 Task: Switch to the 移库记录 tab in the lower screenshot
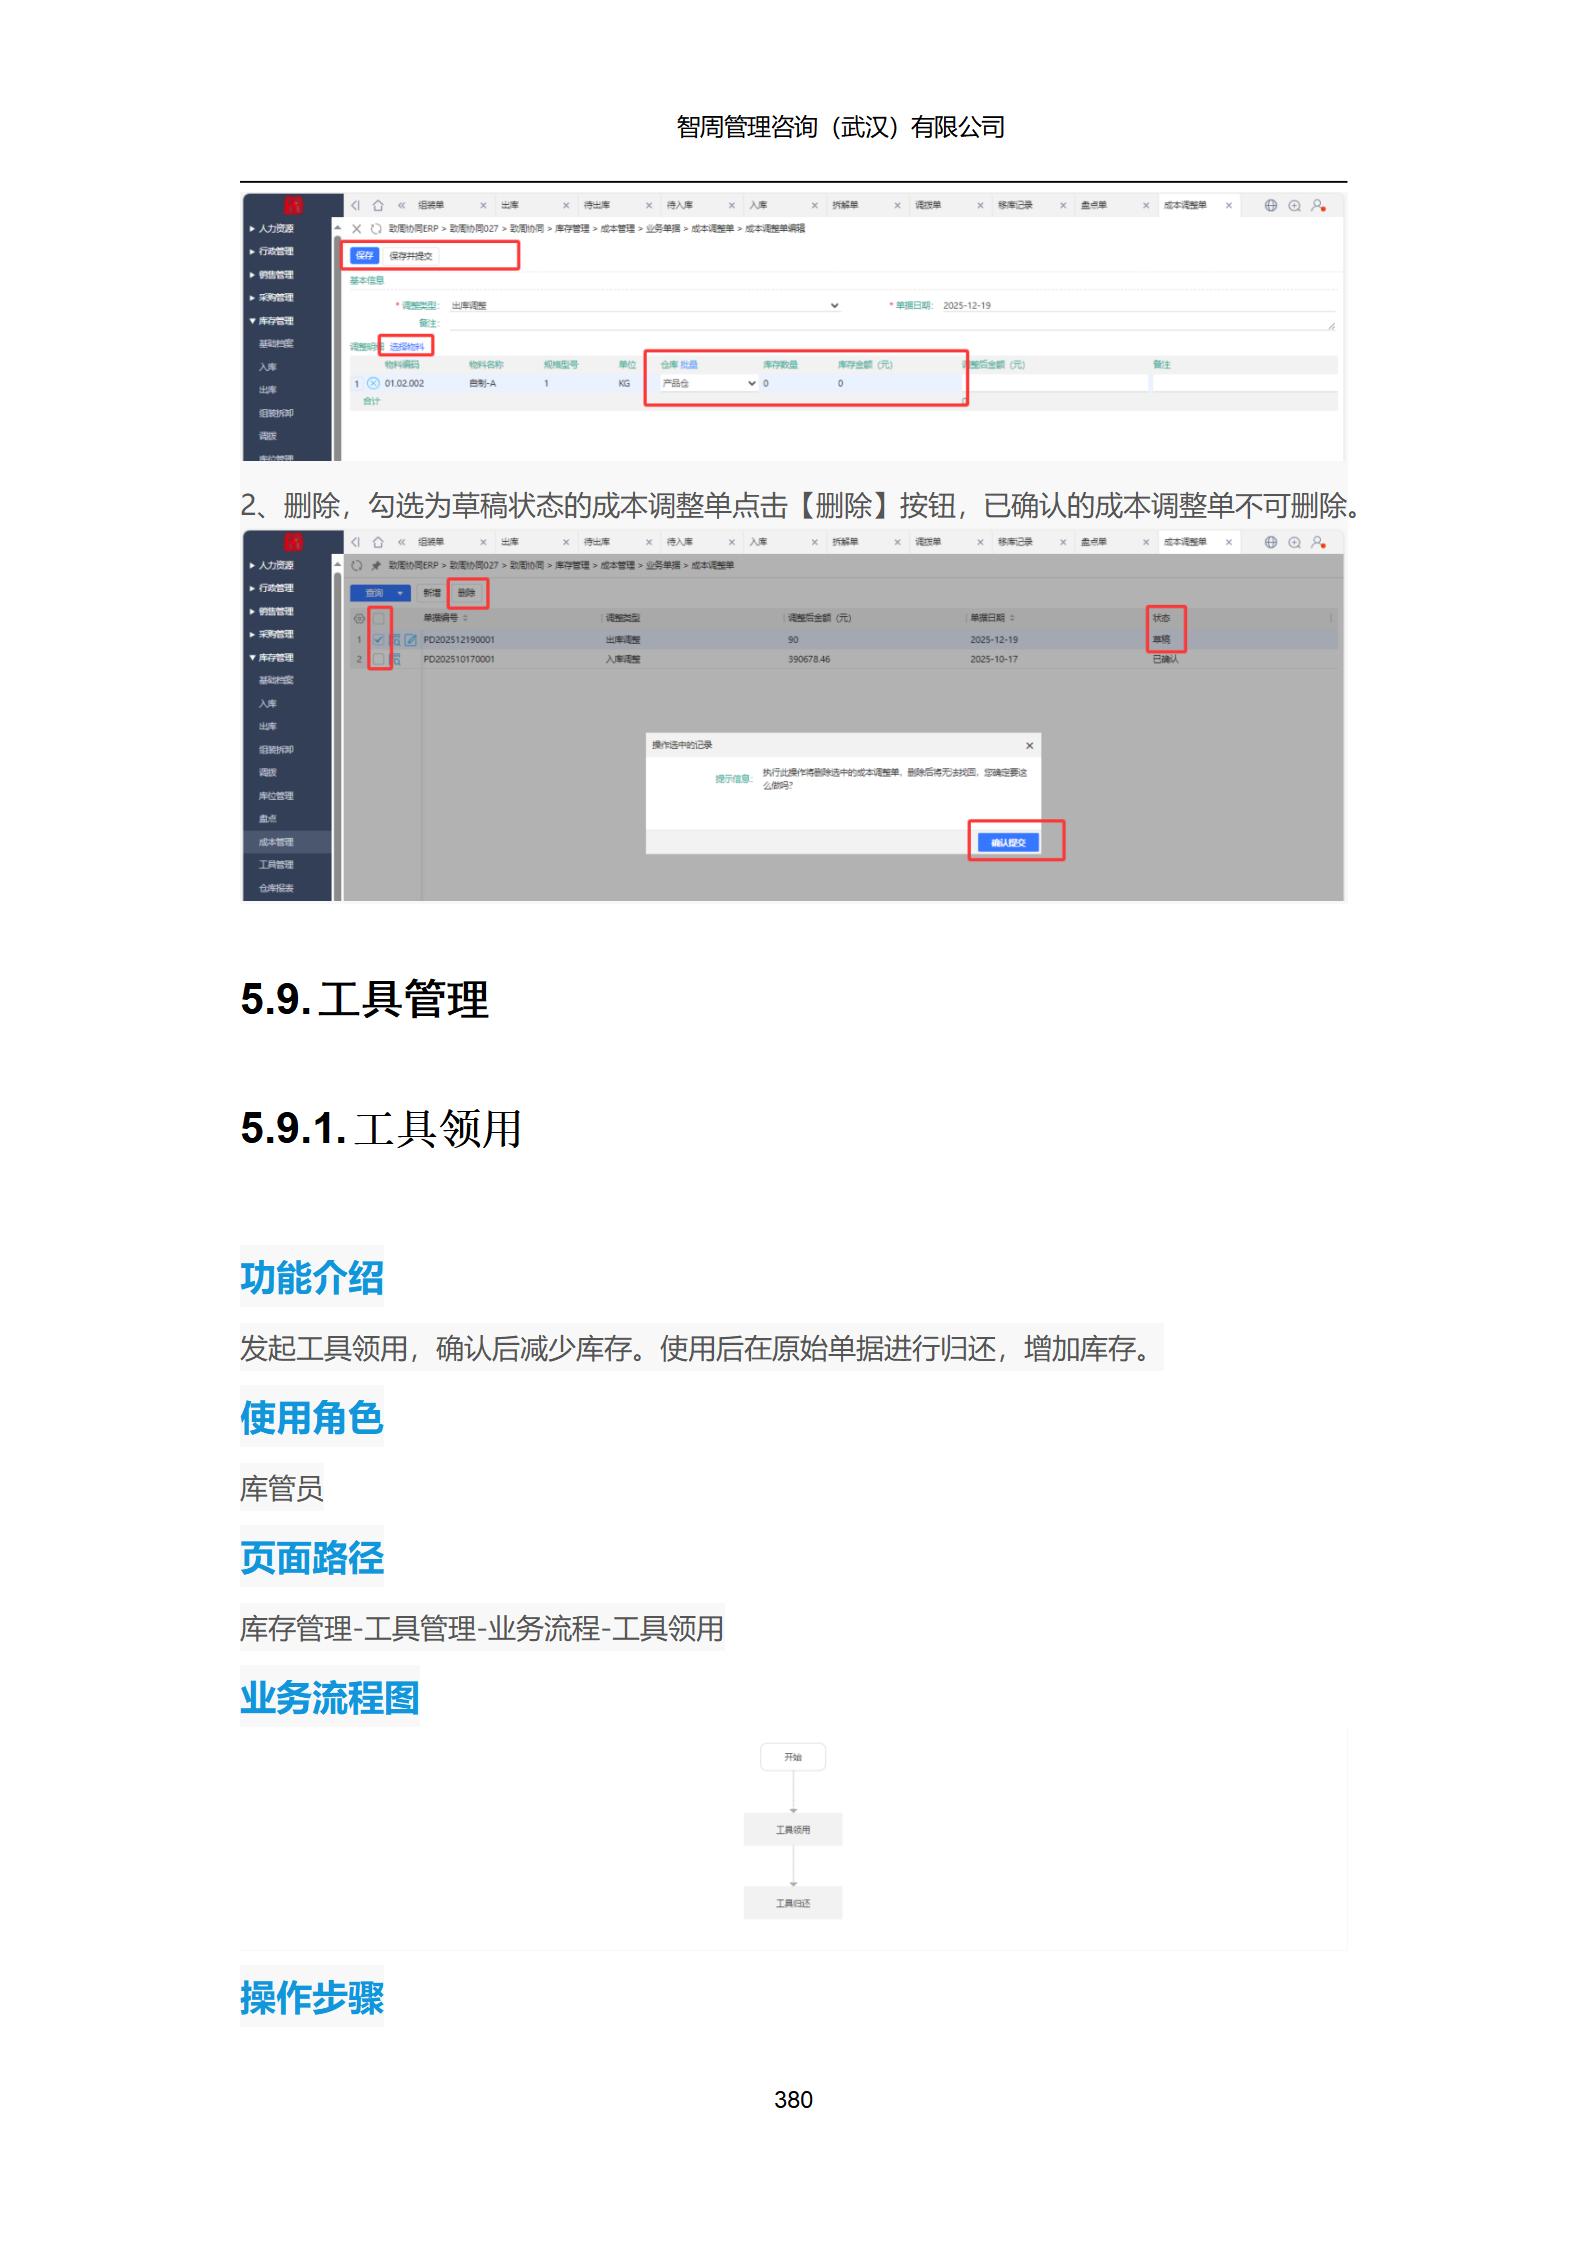tap(1015, 543)
